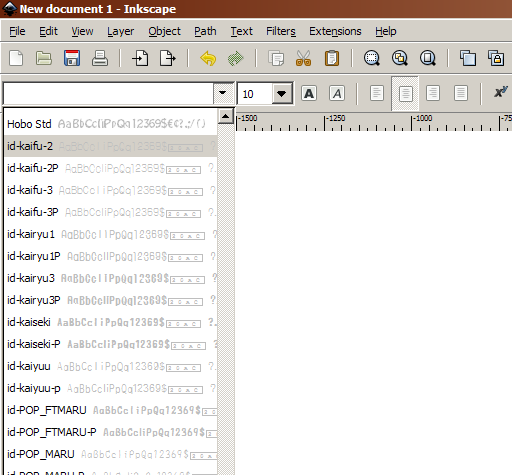
Task: Open the Object menu
Action: [164, 31]
